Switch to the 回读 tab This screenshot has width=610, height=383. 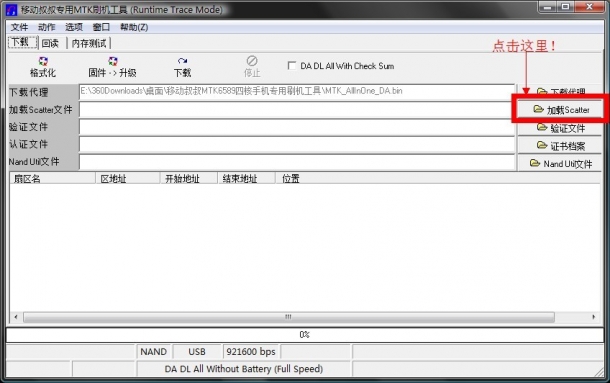[x=51, y=43]
